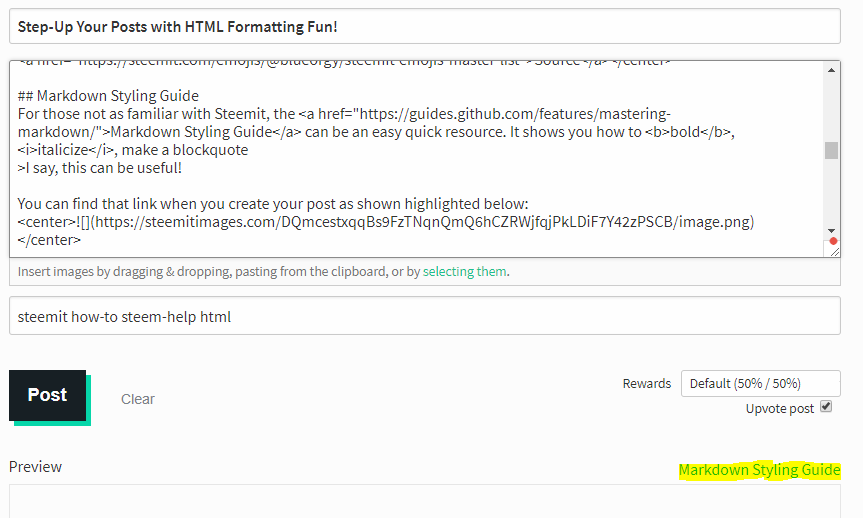Screen dimensions: 863x518
Task: Open the Rewards Default (50% / 50%) dropdown
Action: tap(761, 383)
